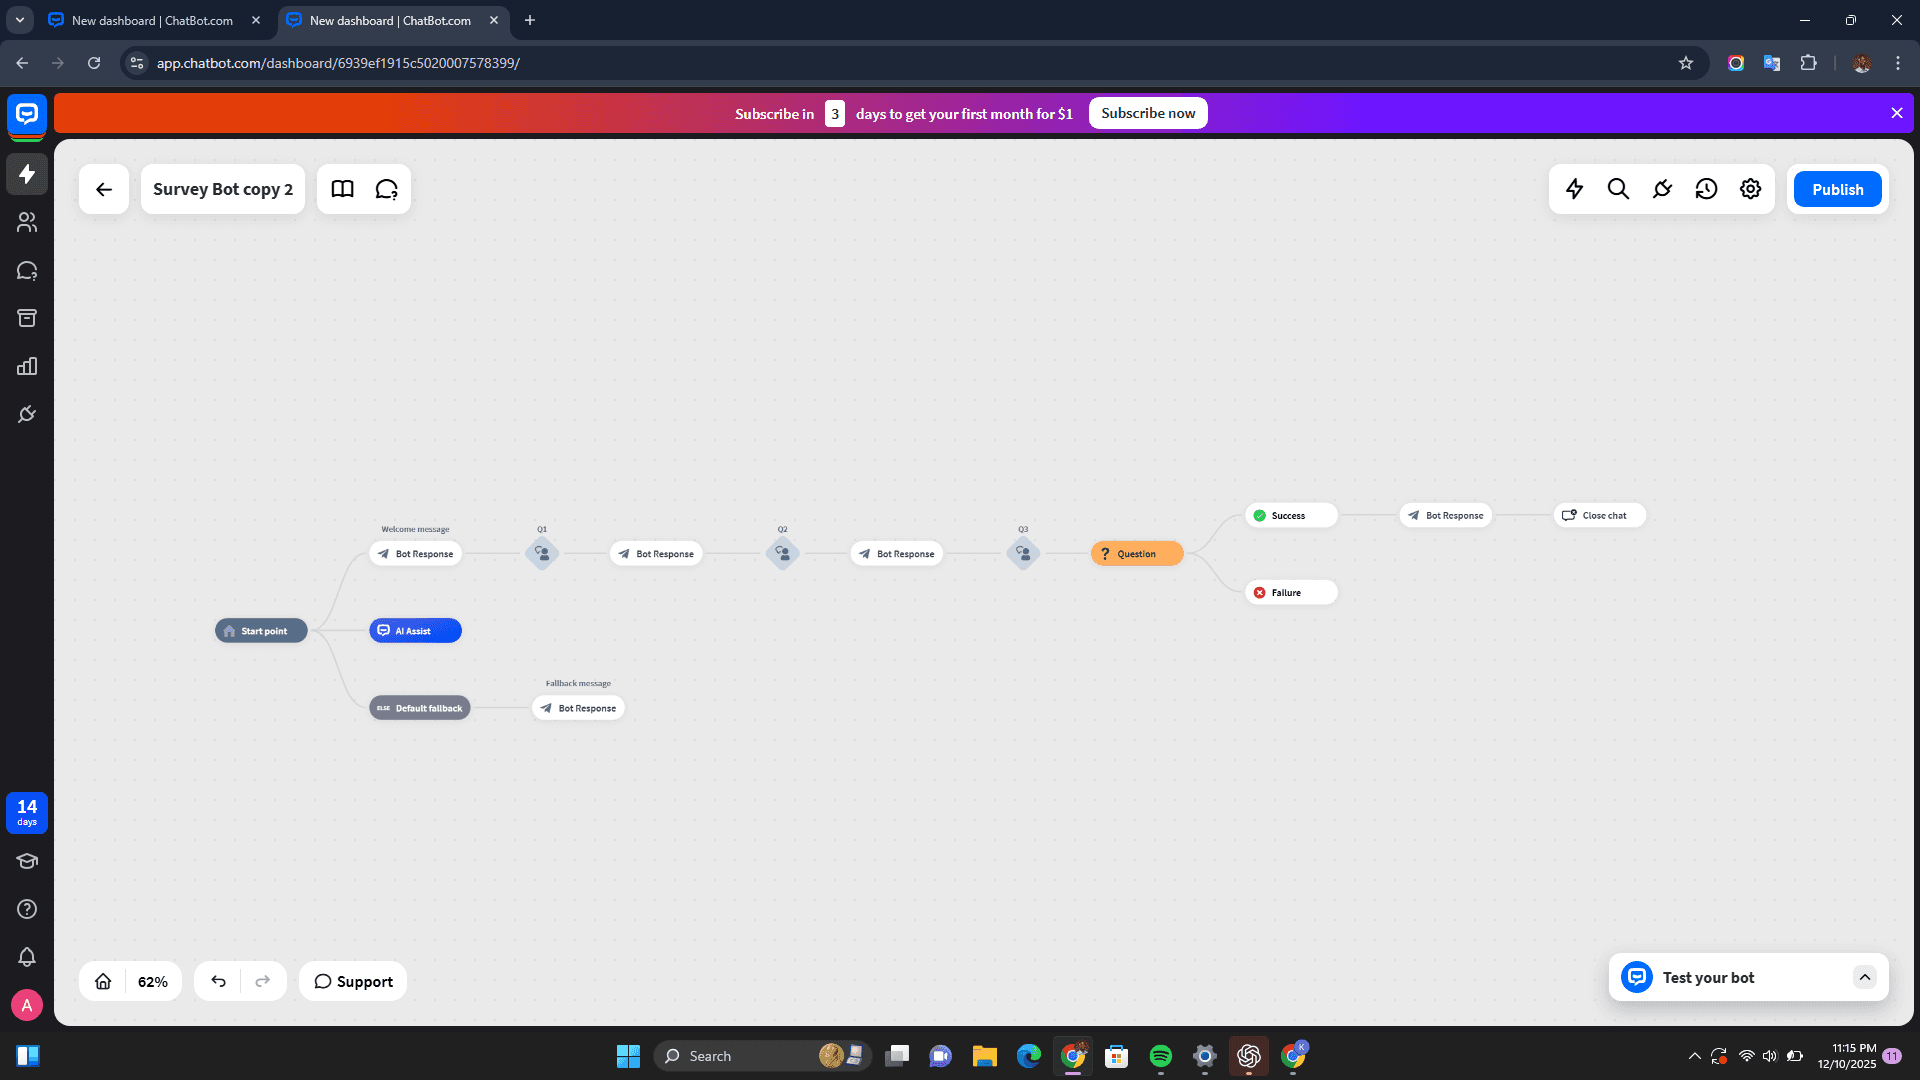
Task: Open the Archives icon in left sidebar
Action: [27, 318]
